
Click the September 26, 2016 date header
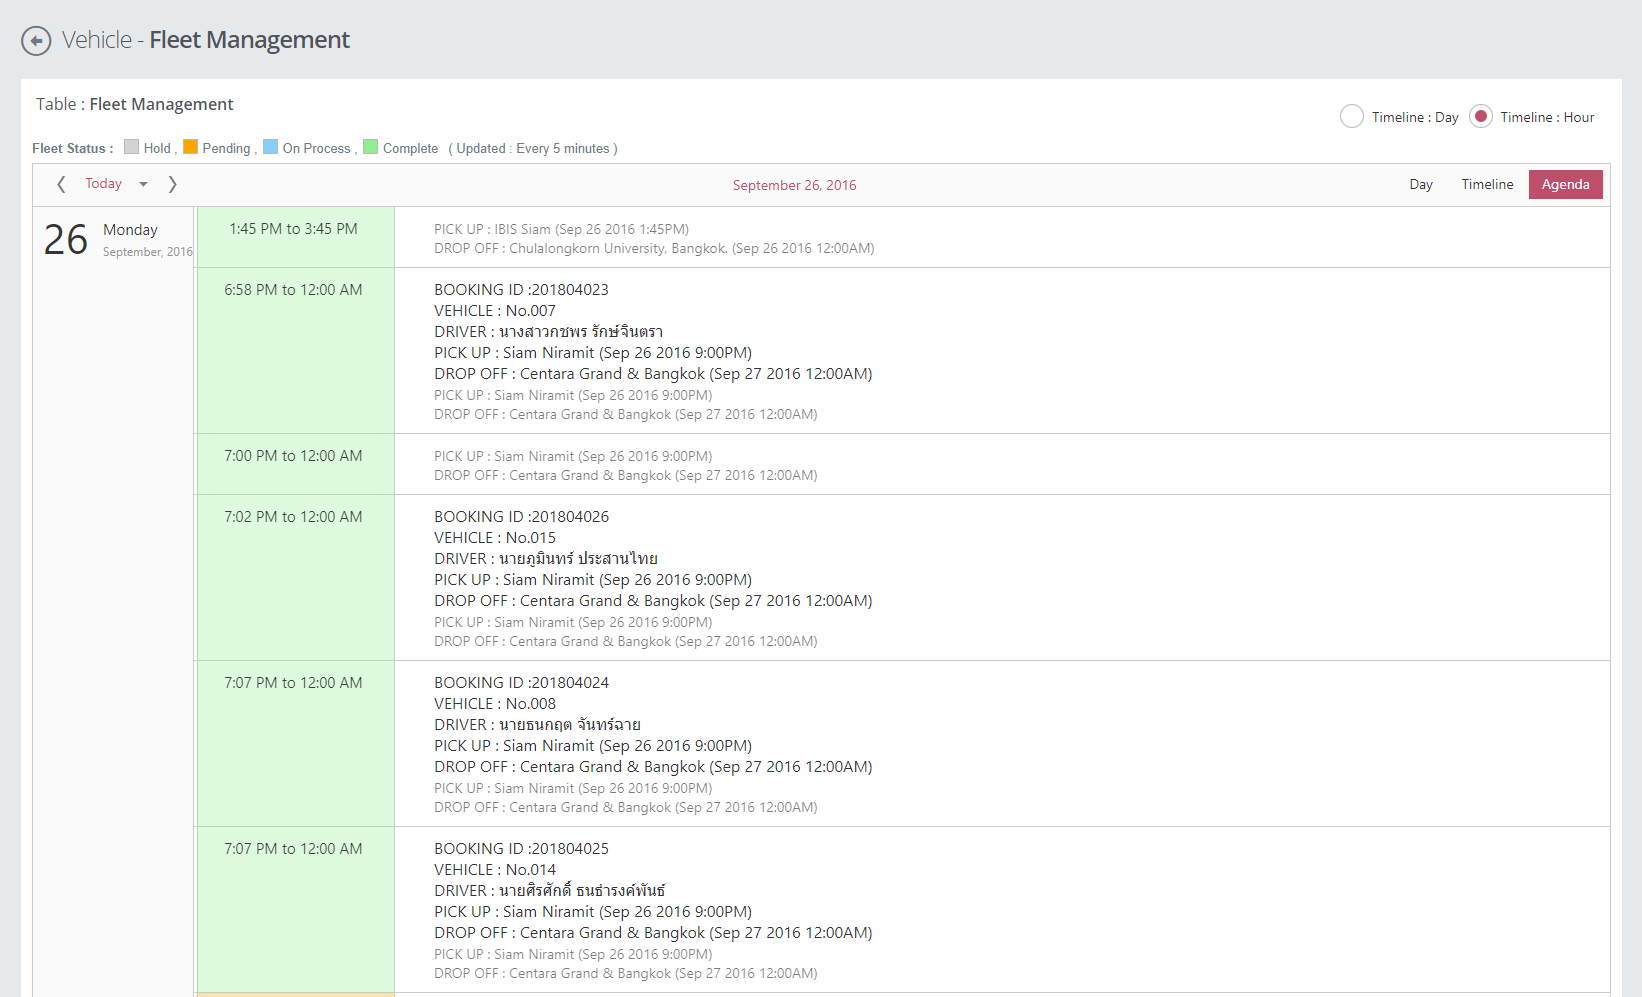coord(794,185)
